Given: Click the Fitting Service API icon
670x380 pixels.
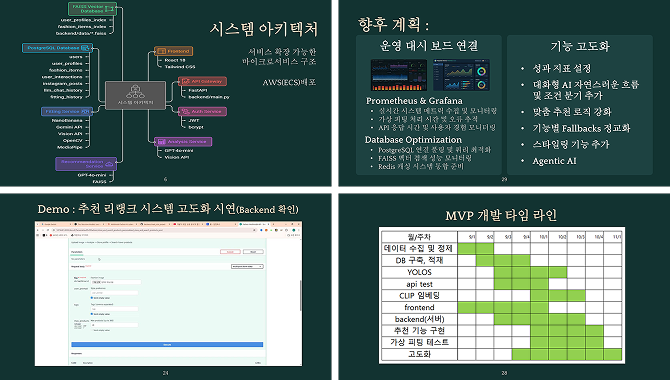Looking at the screenshot, I should click(85, 111).
